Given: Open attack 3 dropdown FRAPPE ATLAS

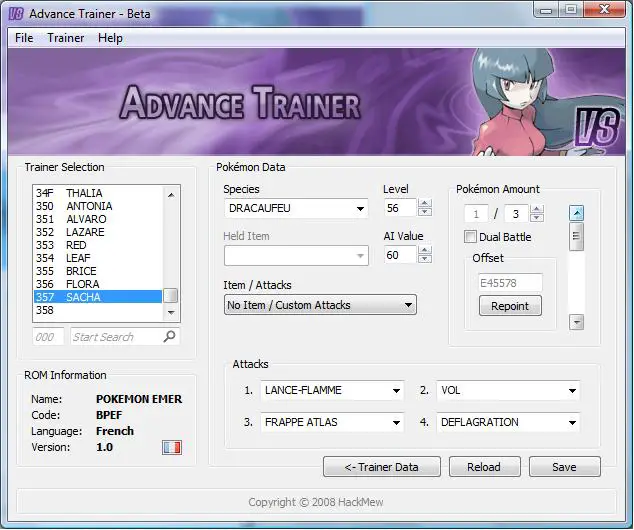Looking at the screenshot, I should (332, 422).
